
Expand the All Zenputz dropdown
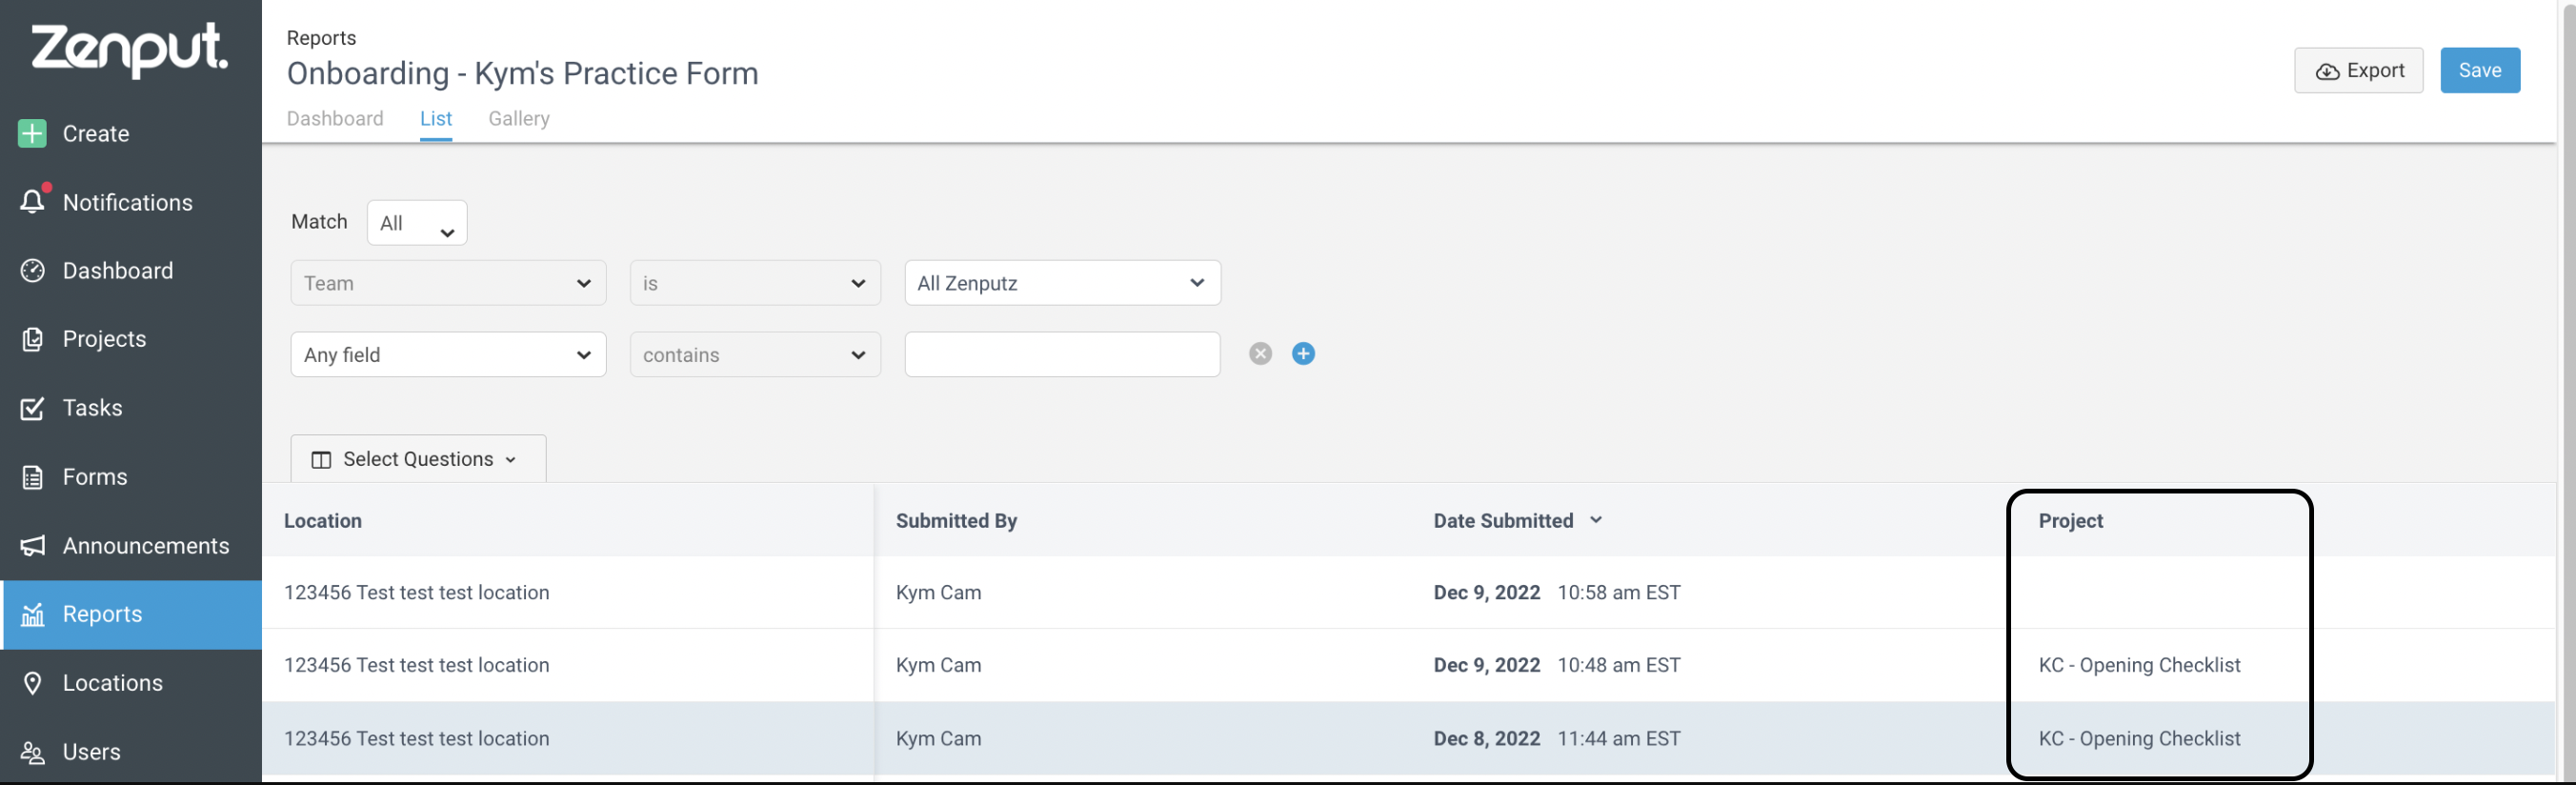[1062, 283]
